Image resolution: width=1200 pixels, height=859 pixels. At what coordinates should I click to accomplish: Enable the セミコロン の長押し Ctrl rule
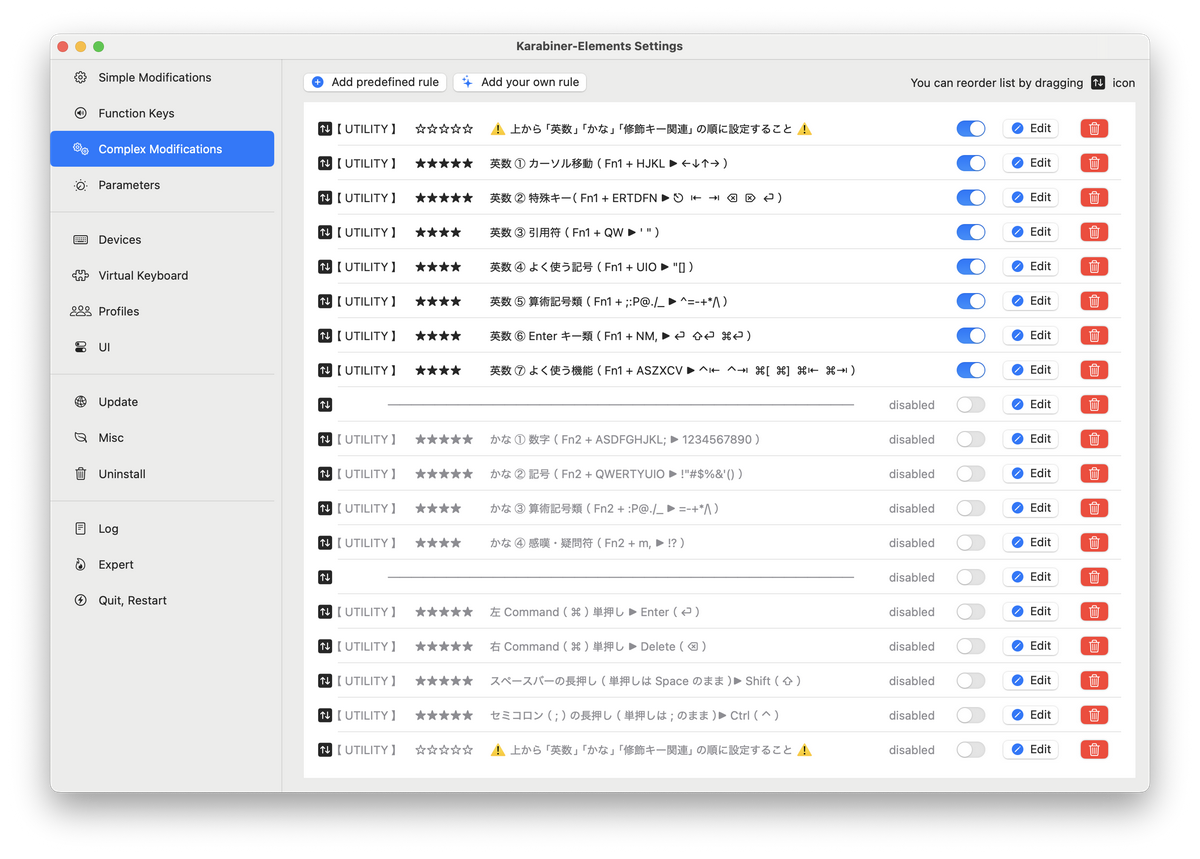(971, 715)
